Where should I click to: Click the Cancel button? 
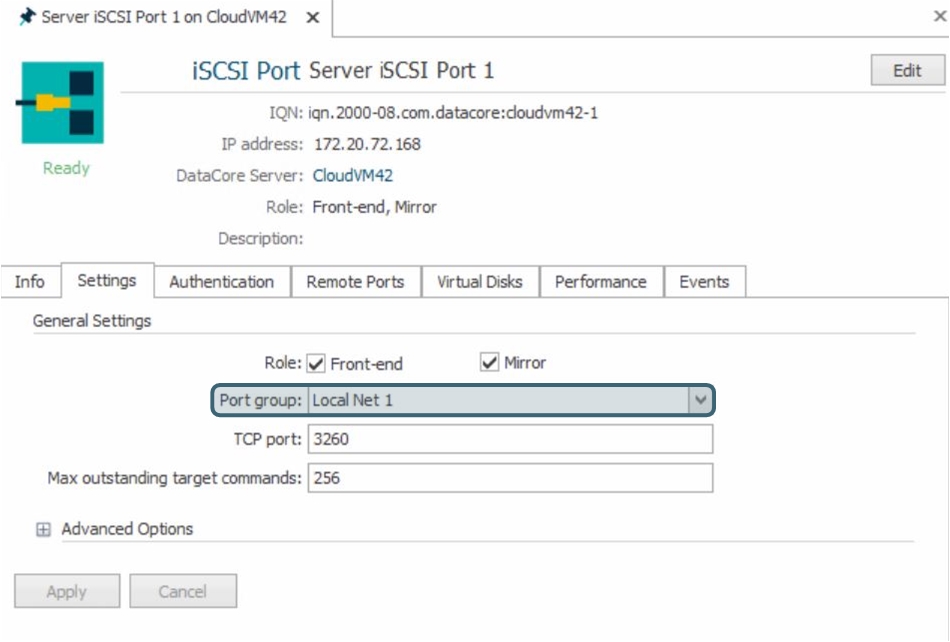(183, 592)
